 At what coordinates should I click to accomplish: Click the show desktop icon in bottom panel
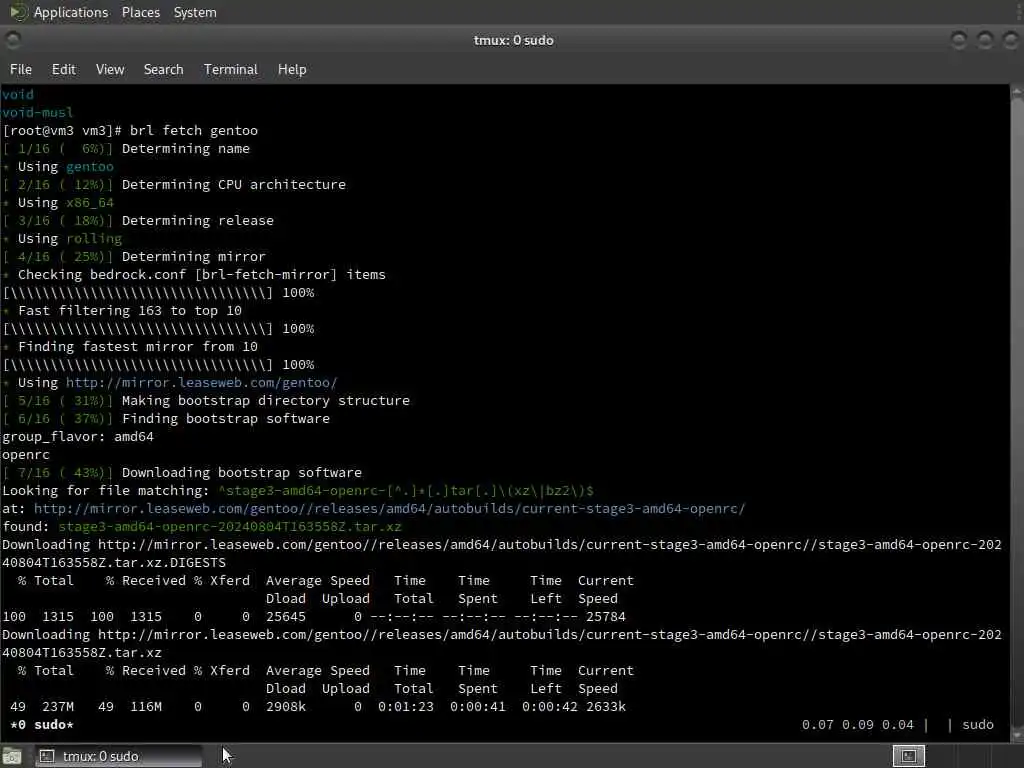click(12, 756)
